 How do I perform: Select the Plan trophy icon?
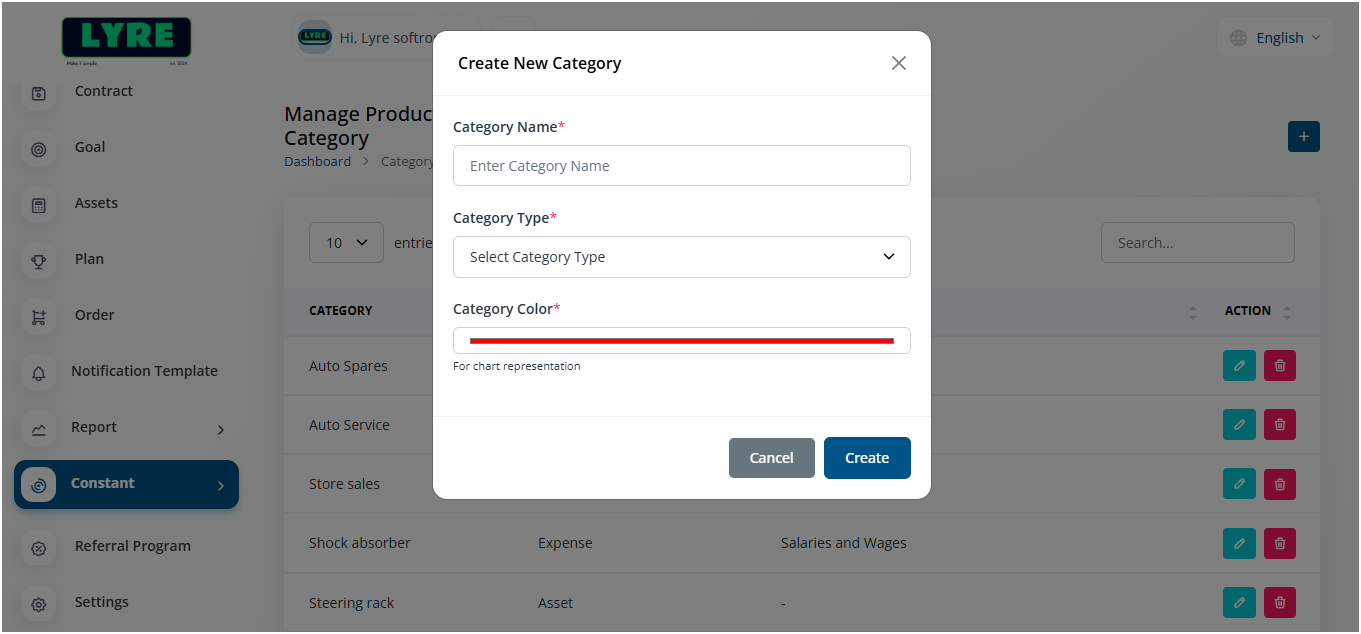pos(39,261)
